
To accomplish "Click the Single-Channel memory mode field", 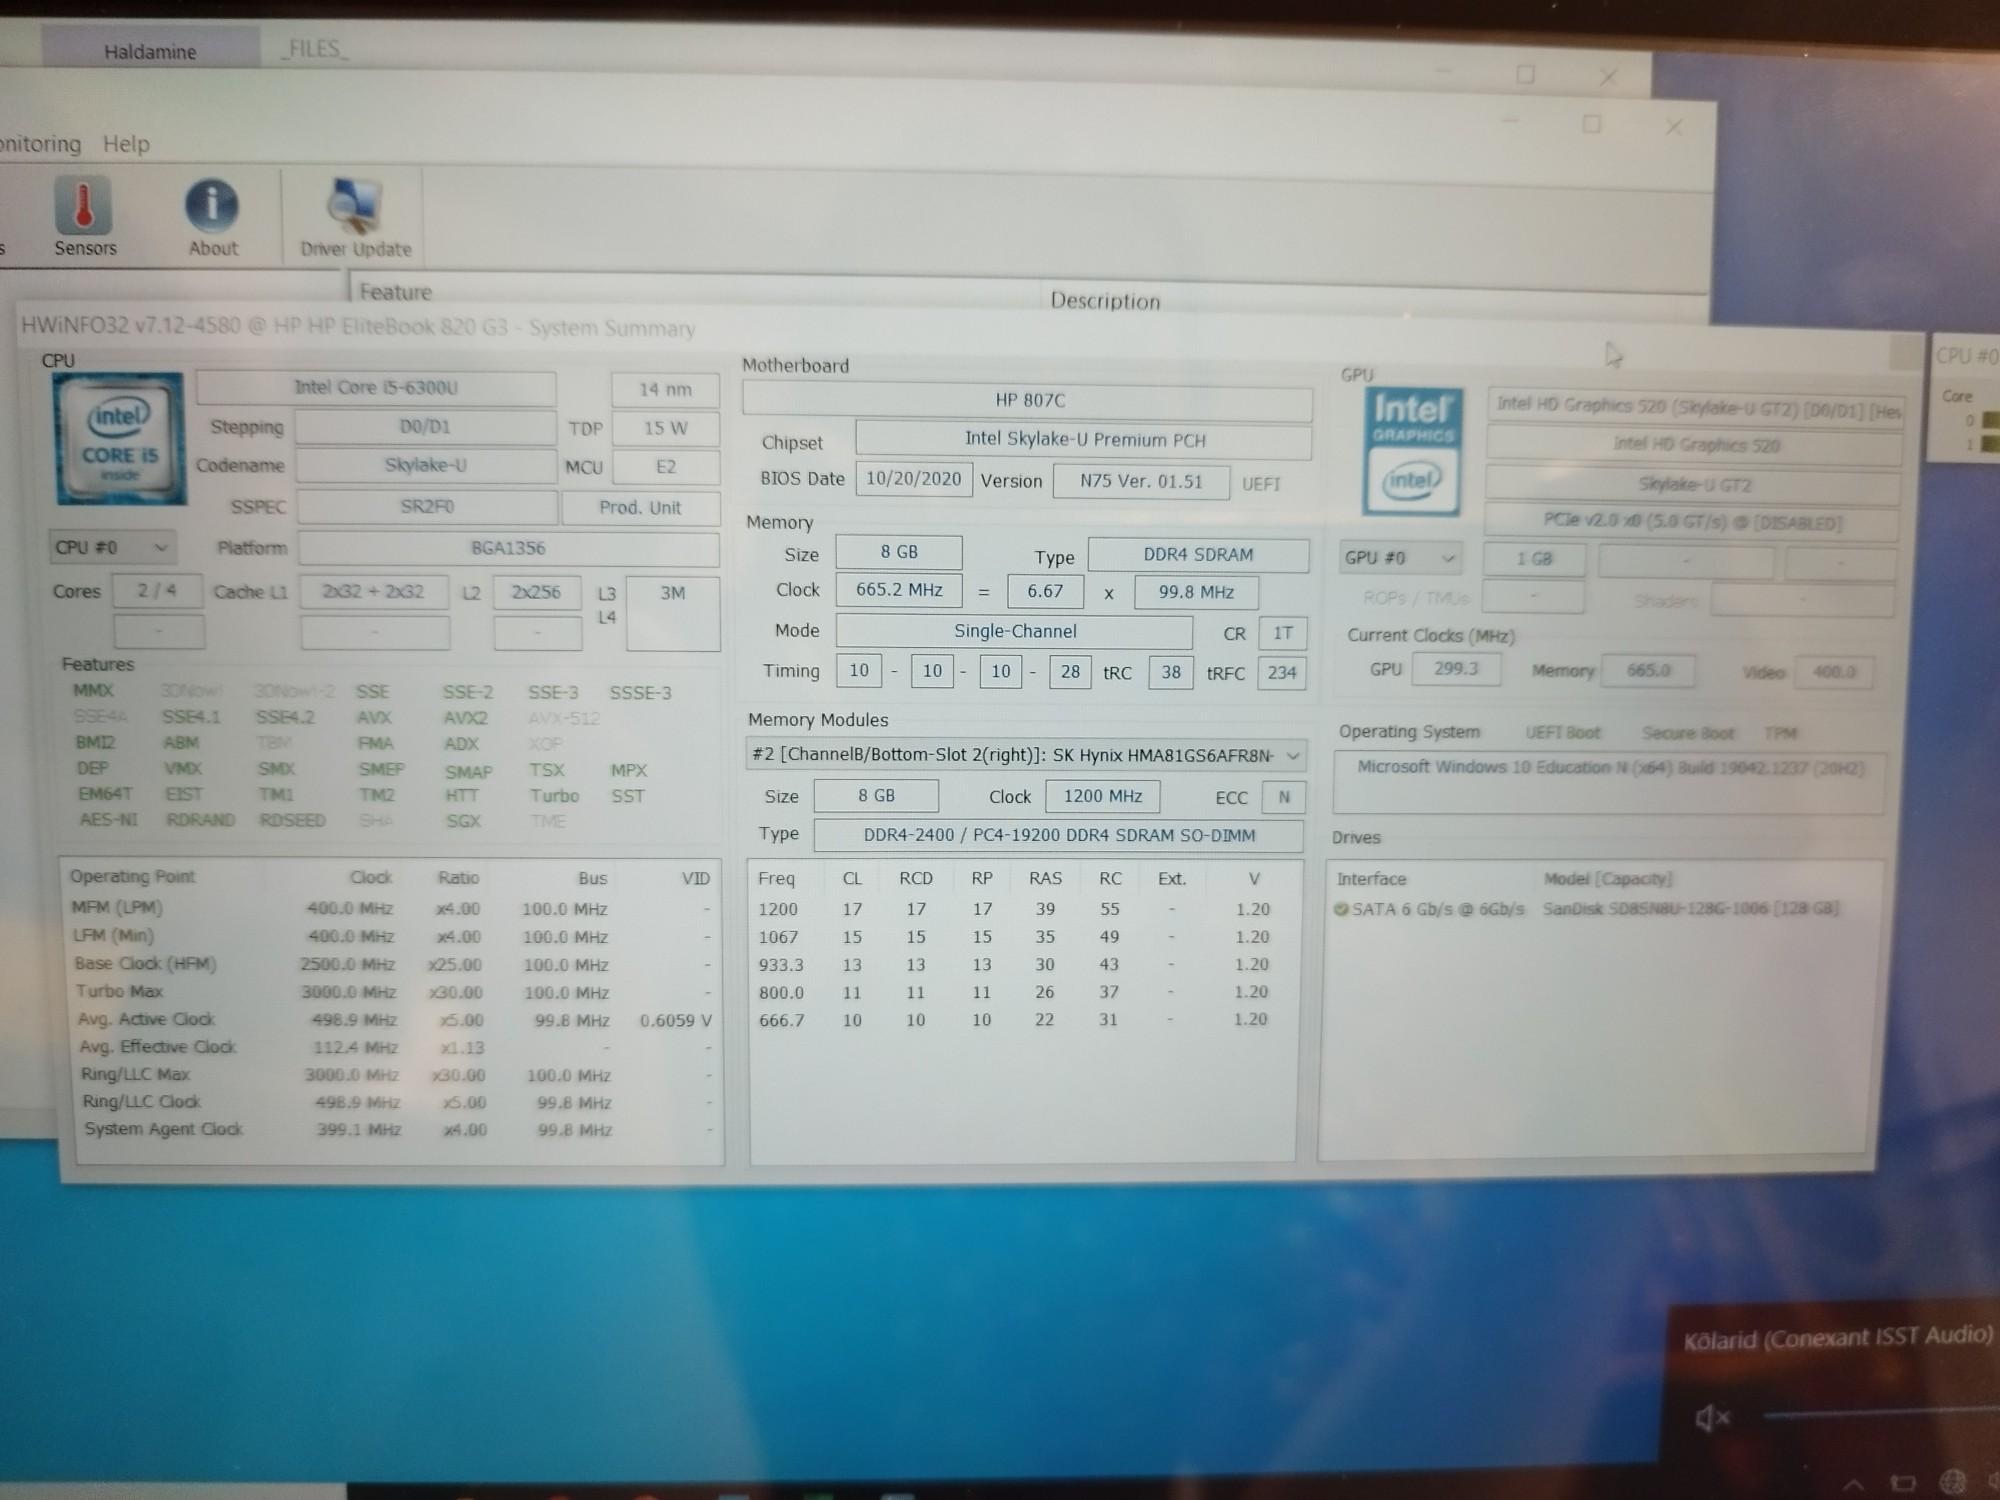I will tap(1014, 632).
